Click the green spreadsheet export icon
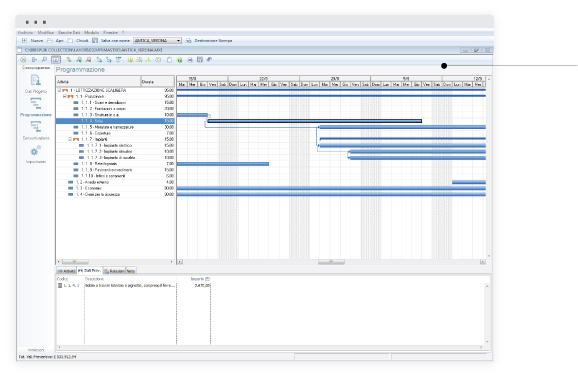This screenshot has width=578, height=379. point(180,60)
